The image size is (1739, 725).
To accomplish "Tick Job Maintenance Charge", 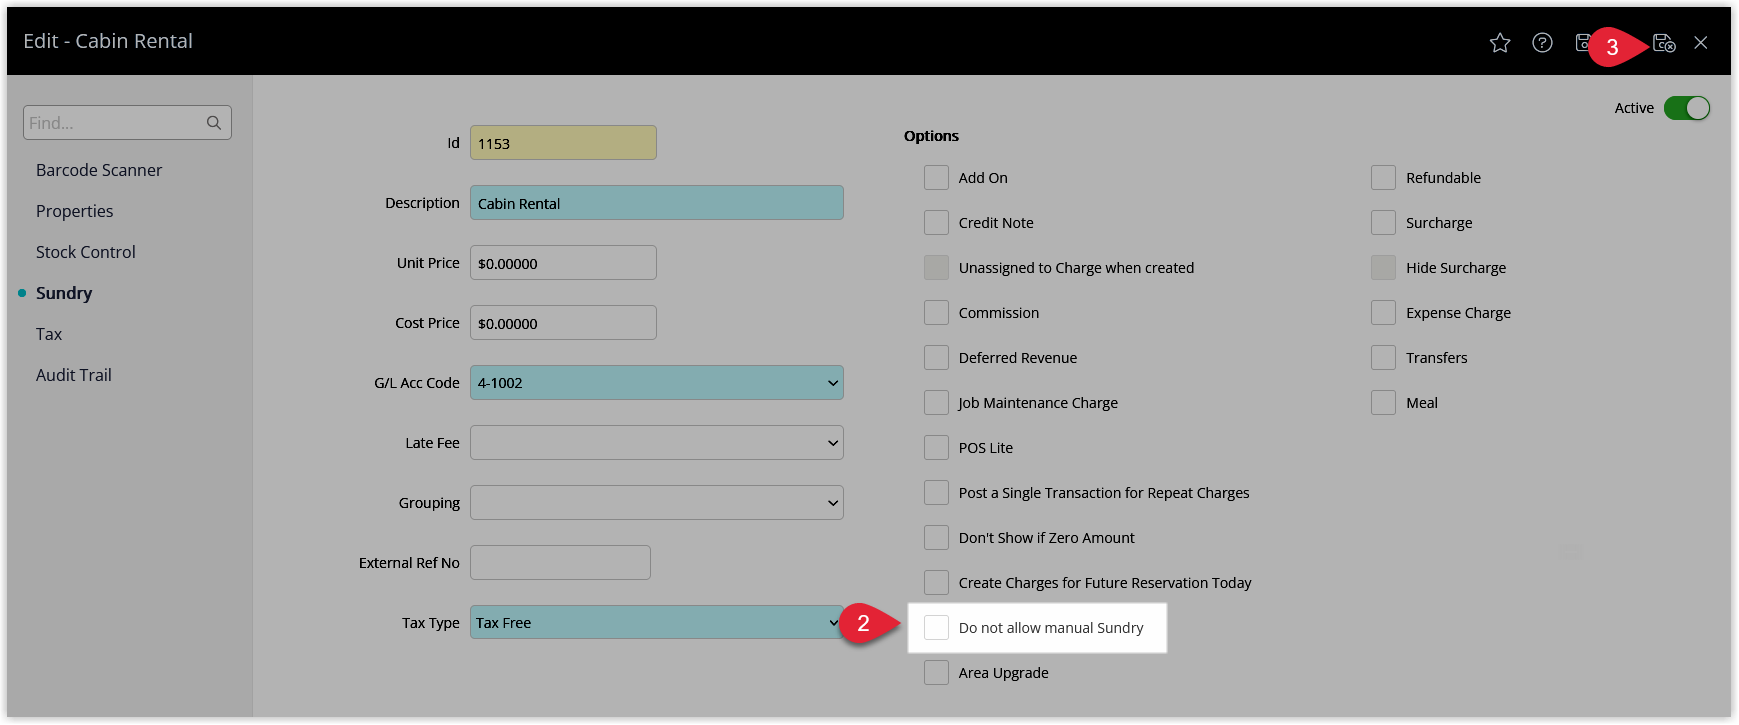I will click(x=936, y=403).
